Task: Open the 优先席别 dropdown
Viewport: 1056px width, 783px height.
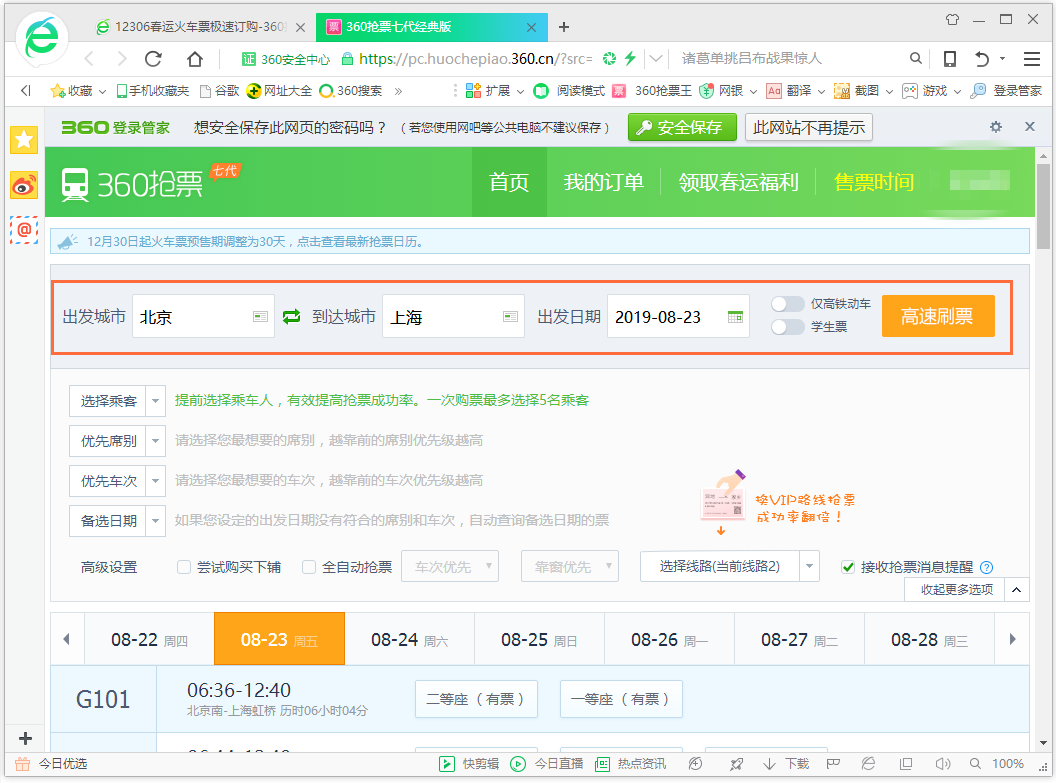Action: coord(156,440)
